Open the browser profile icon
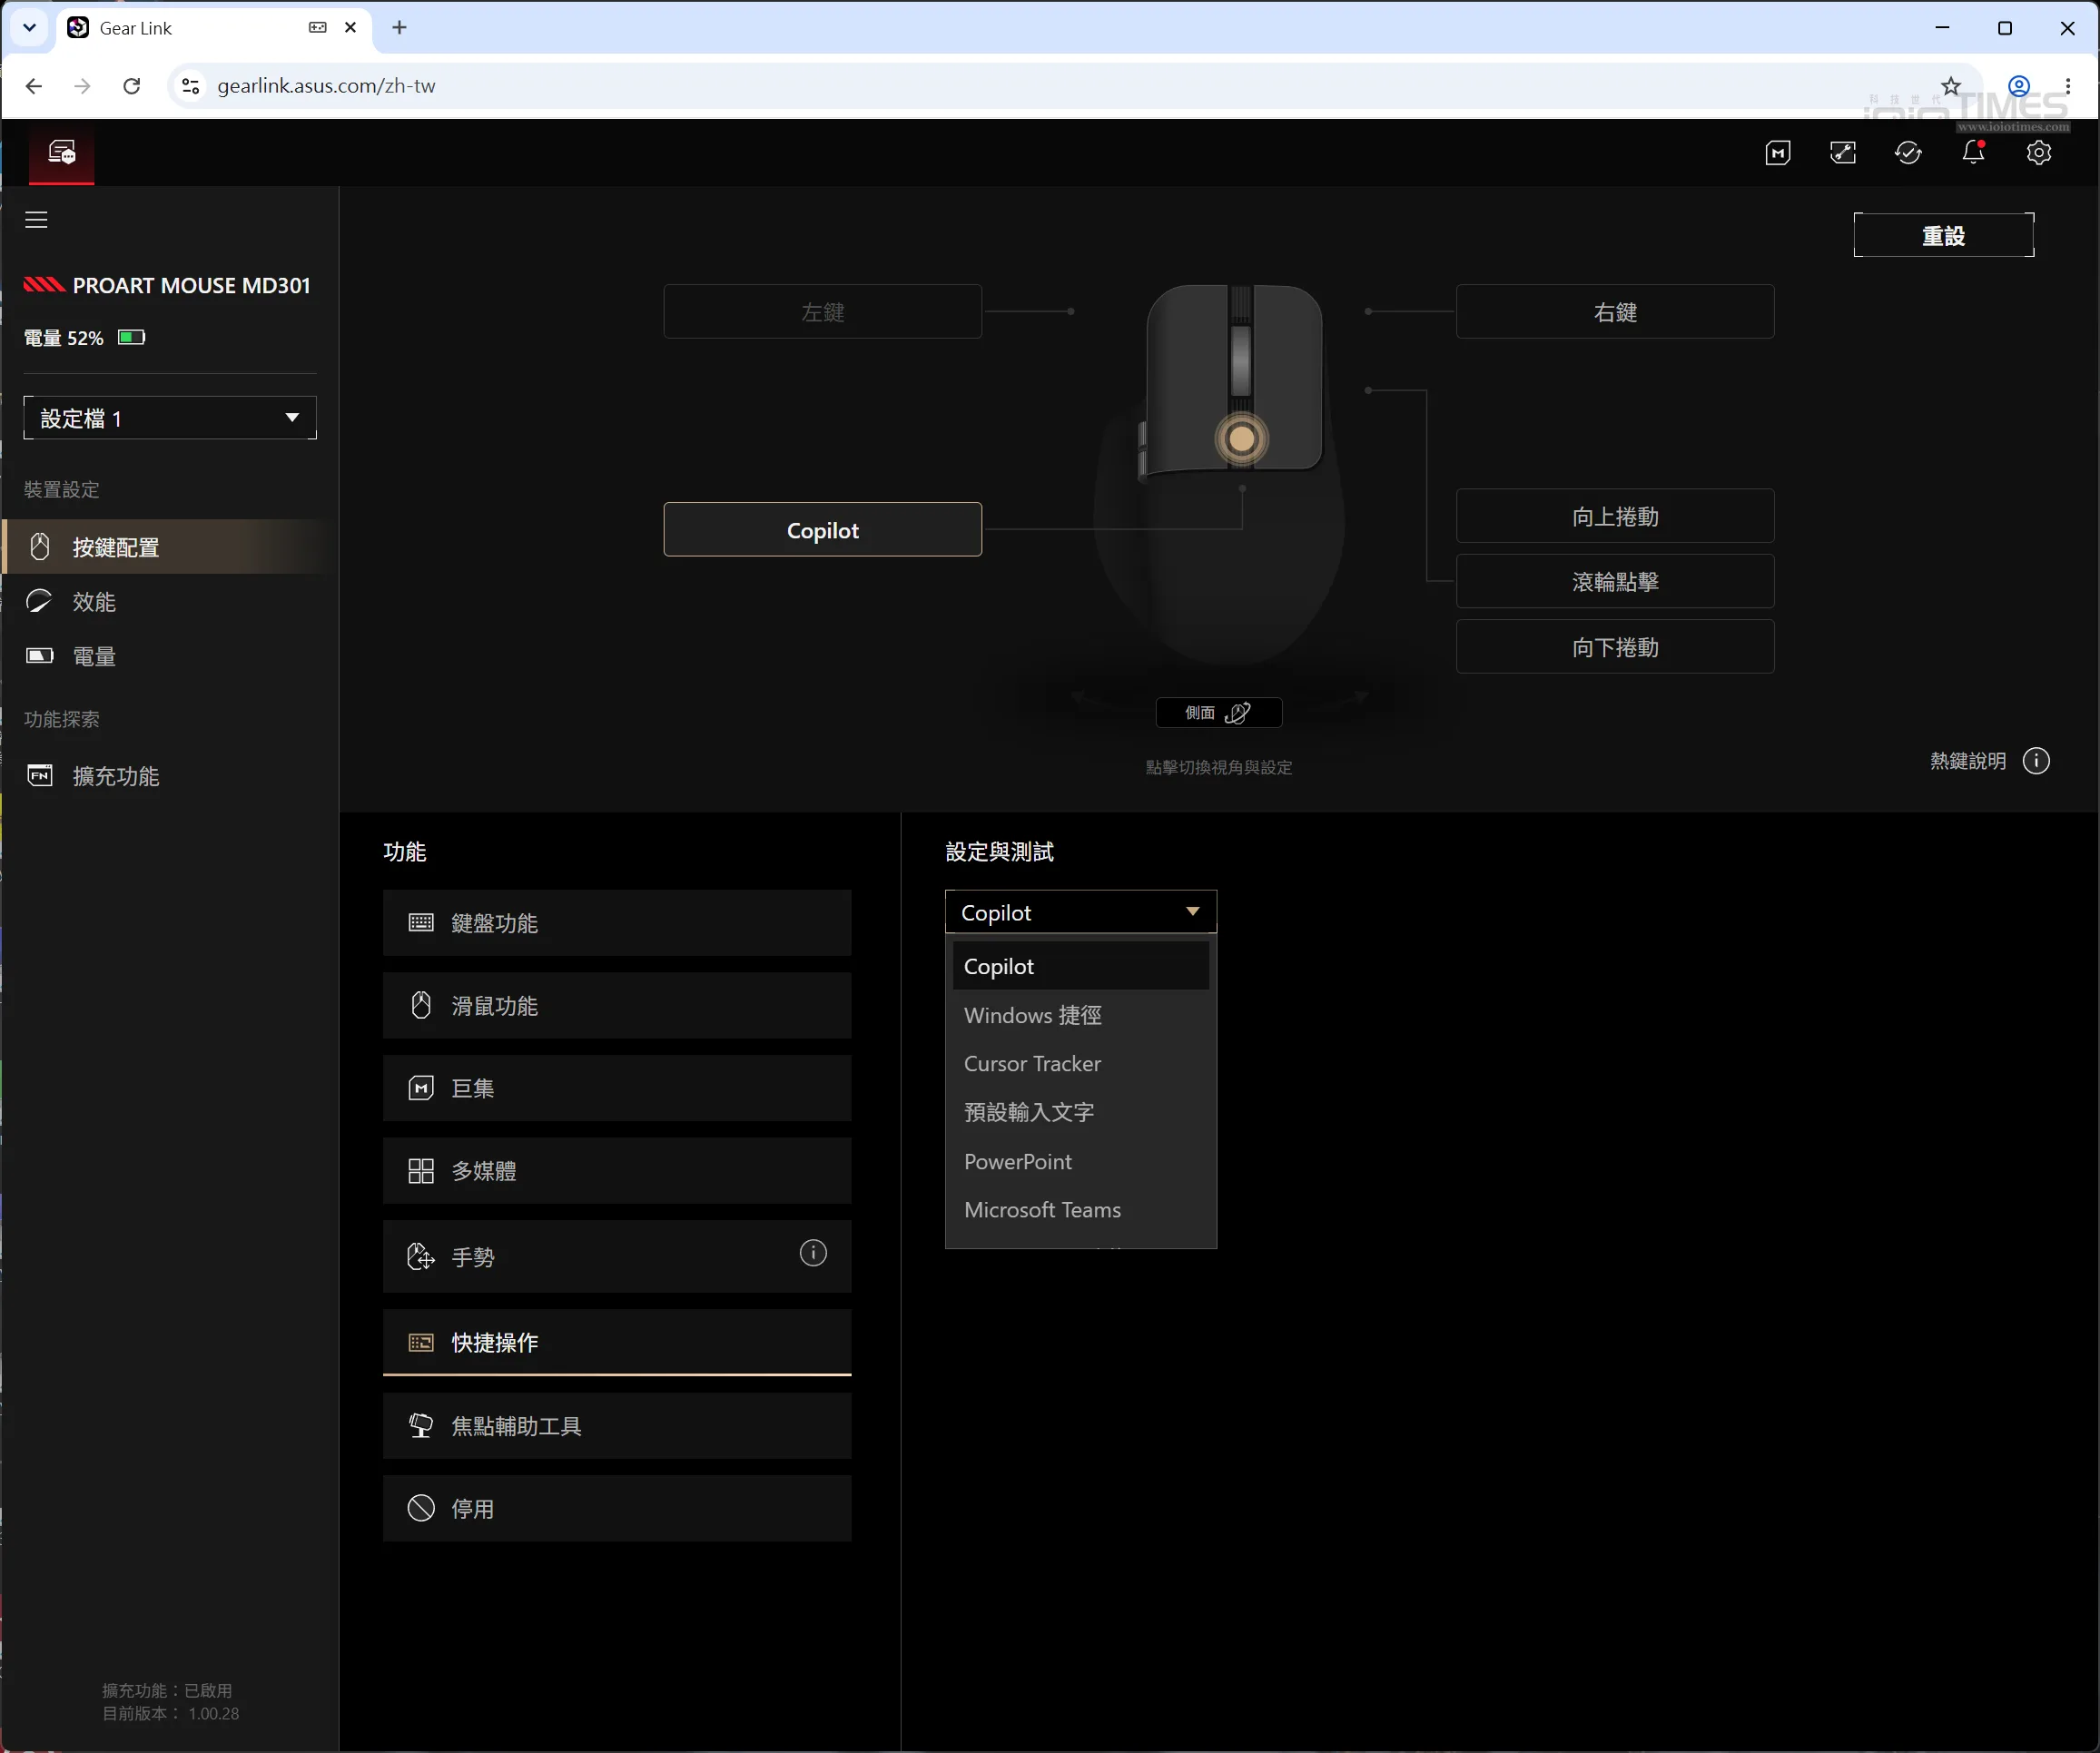The image size is (2100, 1753). click(x=2019, y=86)
